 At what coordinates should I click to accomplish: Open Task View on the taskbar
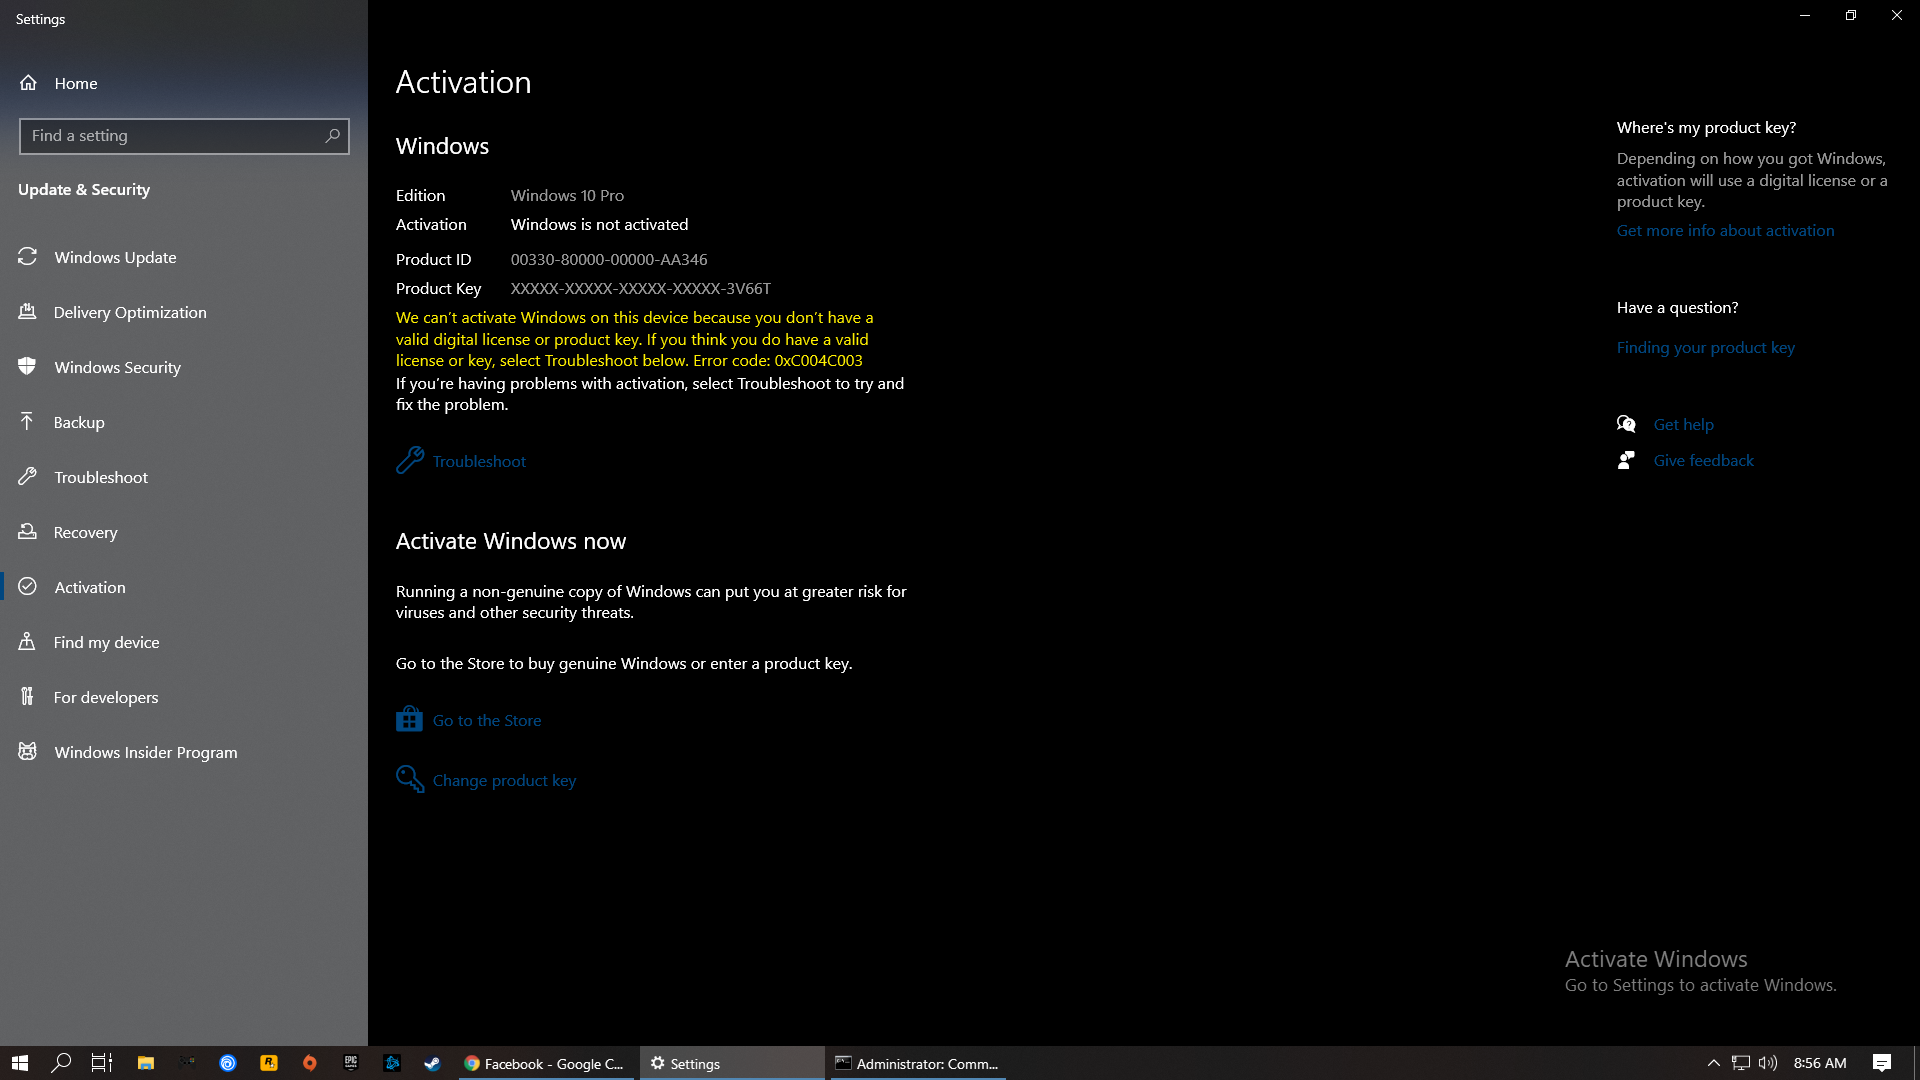tap(102, 1063)
